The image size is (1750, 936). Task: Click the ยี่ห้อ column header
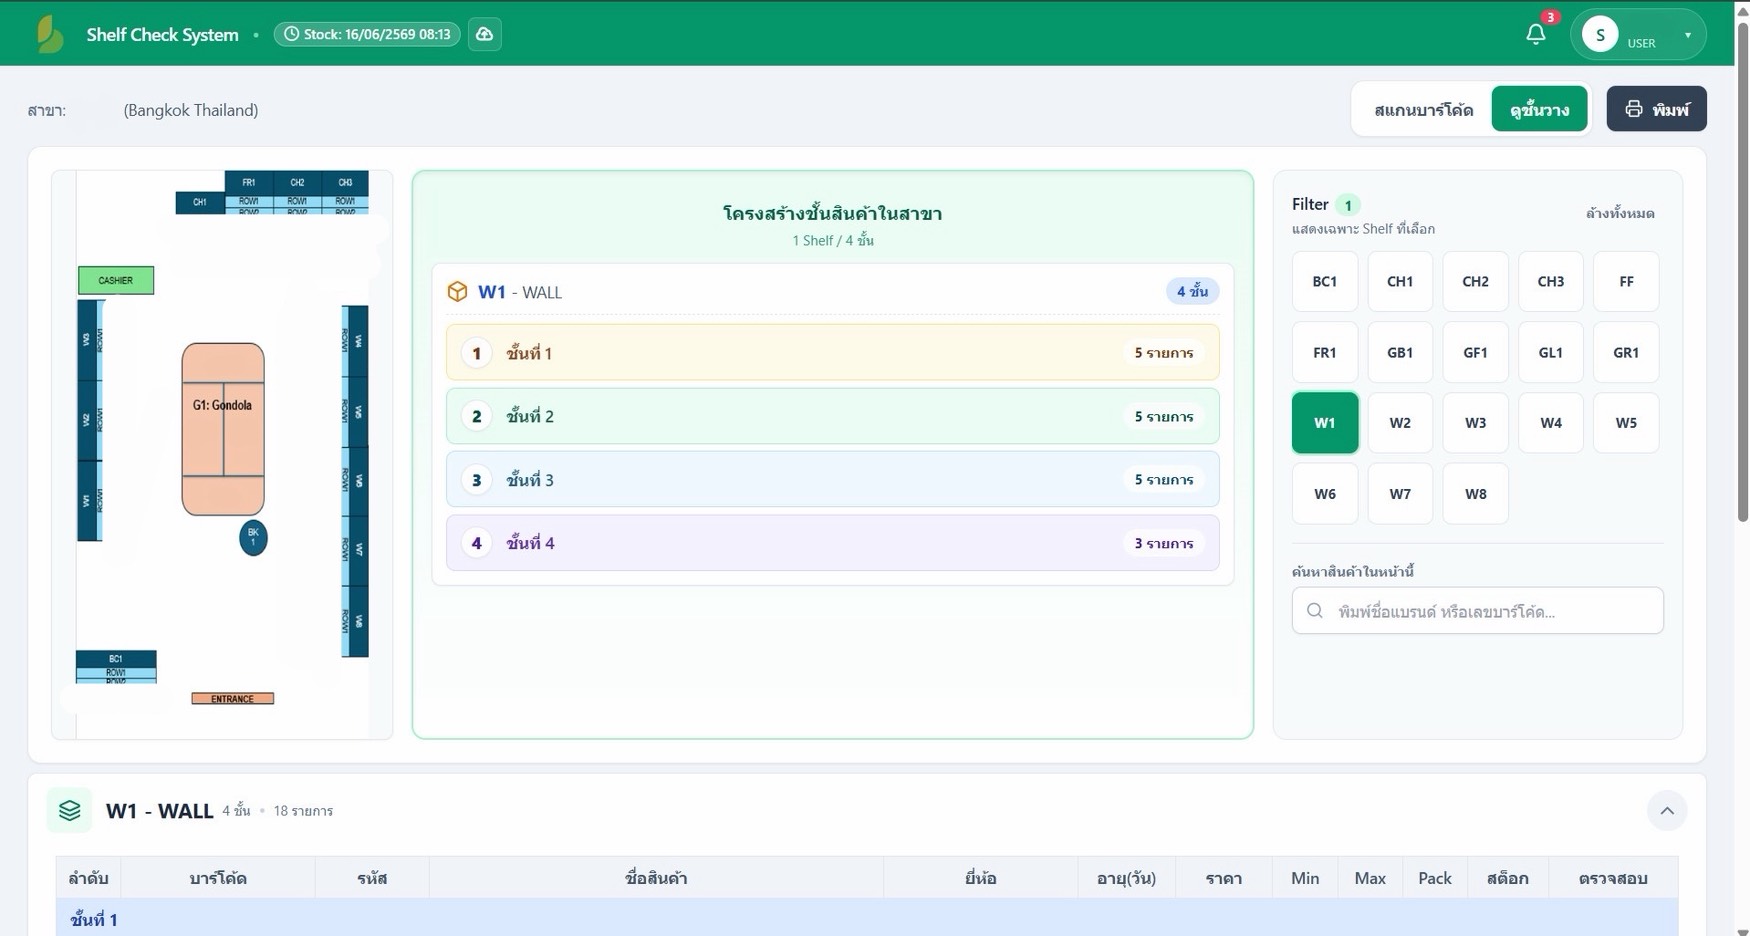click(980, 878)
